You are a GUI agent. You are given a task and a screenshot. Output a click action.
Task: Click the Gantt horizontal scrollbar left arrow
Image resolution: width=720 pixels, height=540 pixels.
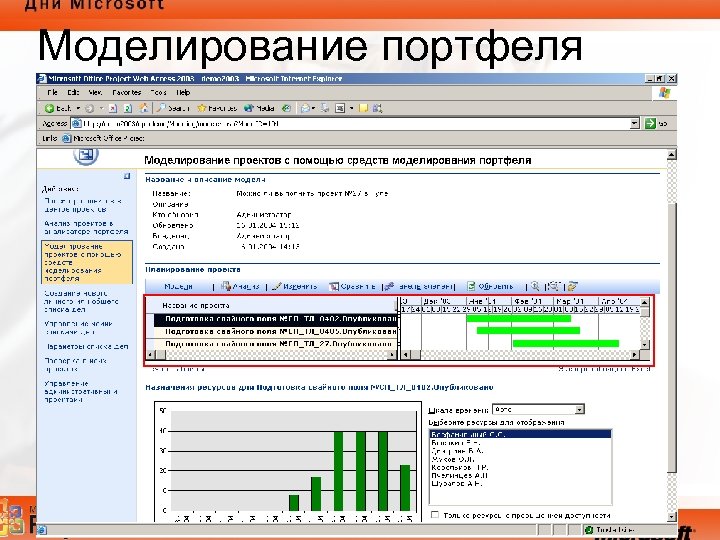[405, 354]
